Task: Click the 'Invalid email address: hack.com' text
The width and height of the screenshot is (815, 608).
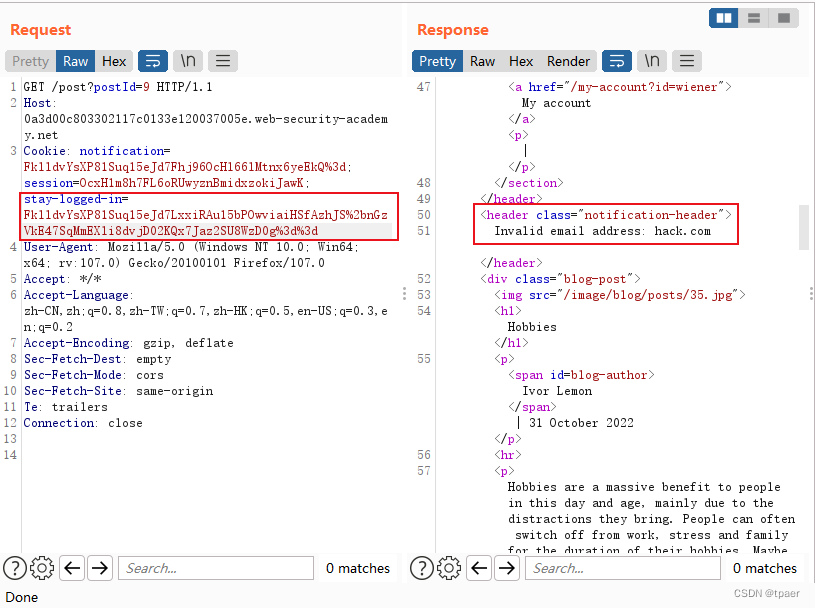Action: click(x=602, y=231)
